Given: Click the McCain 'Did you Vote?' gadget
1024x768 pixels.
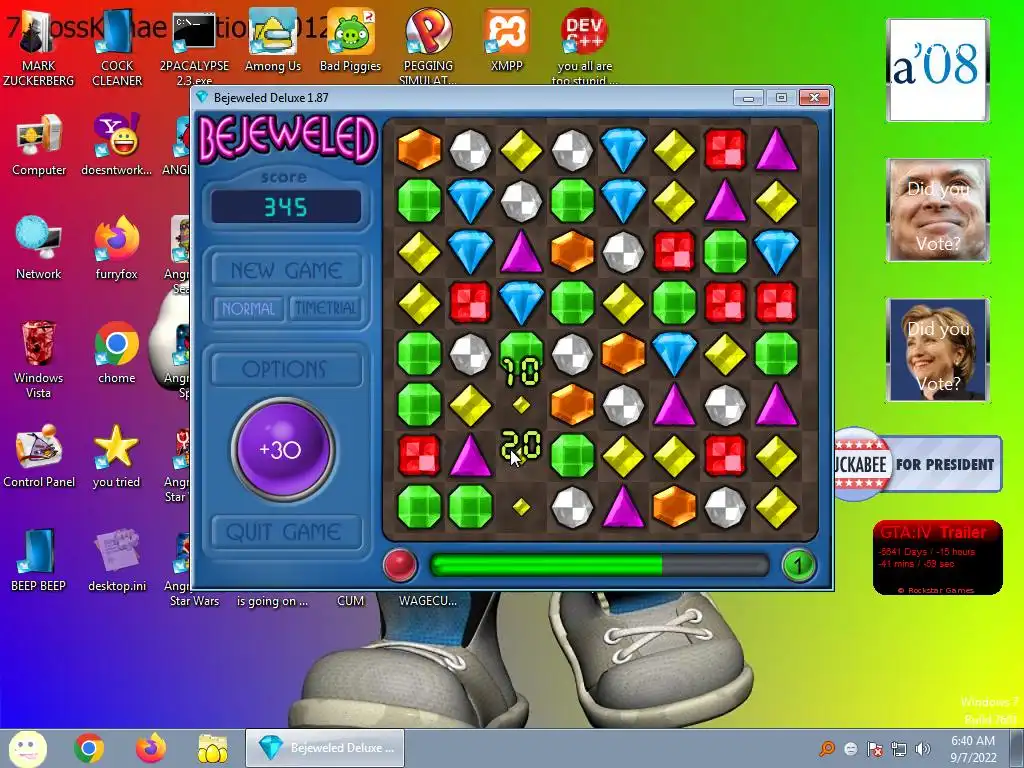Looking at the screenshot, I should (938, 210).
